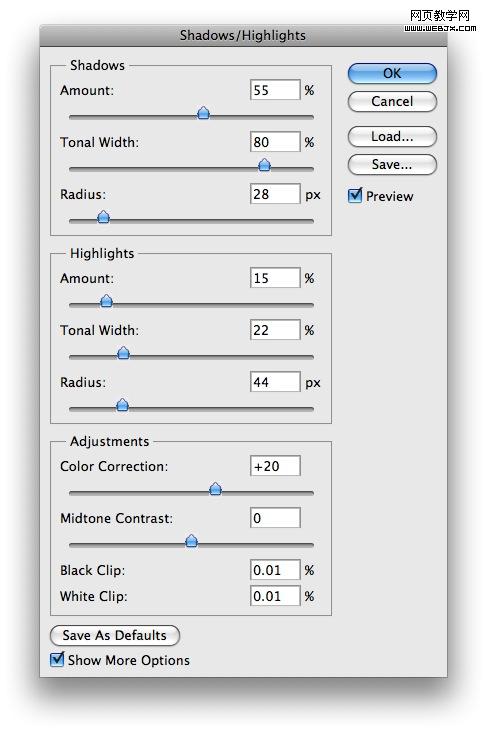Viewport: 487px width, 732px height.
Task: Click the Highlights Radius value field
Action: [x=275, y=382]
